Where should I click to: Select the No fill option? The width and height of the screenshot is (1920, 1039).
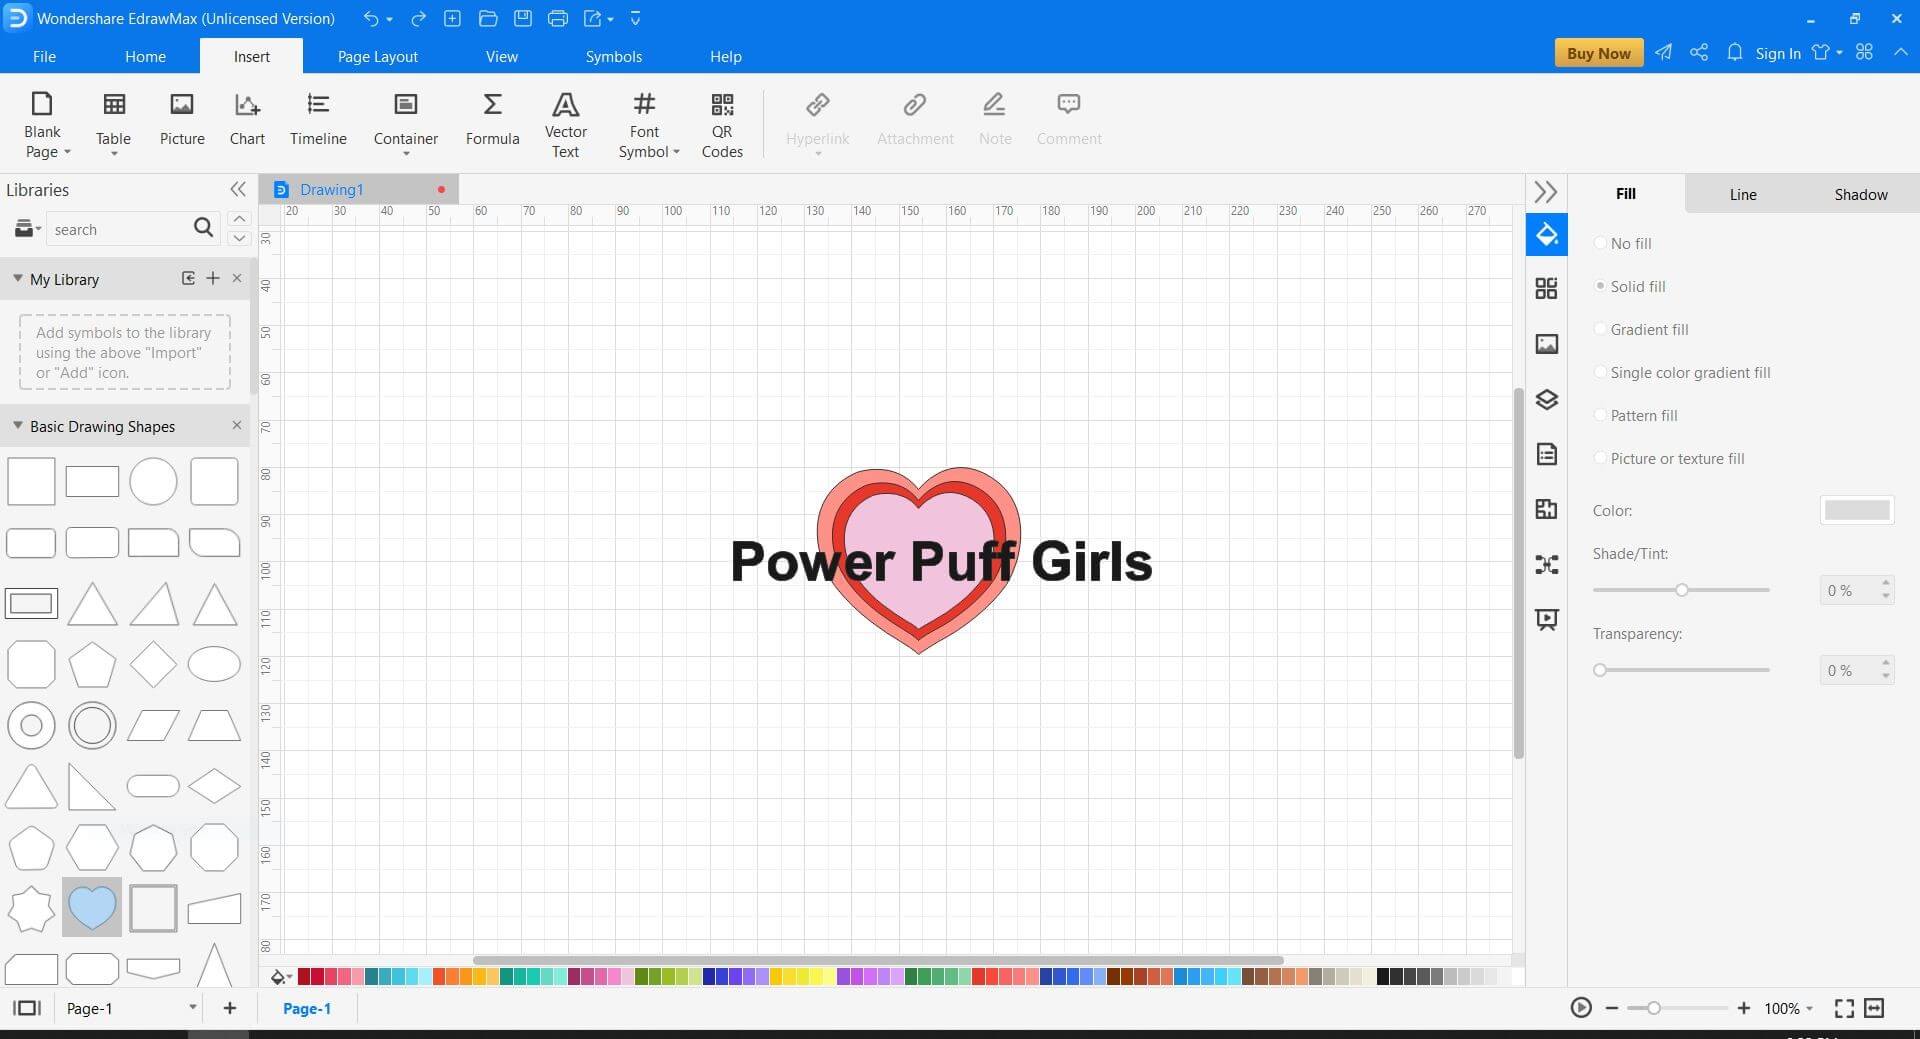point(1622,243)
